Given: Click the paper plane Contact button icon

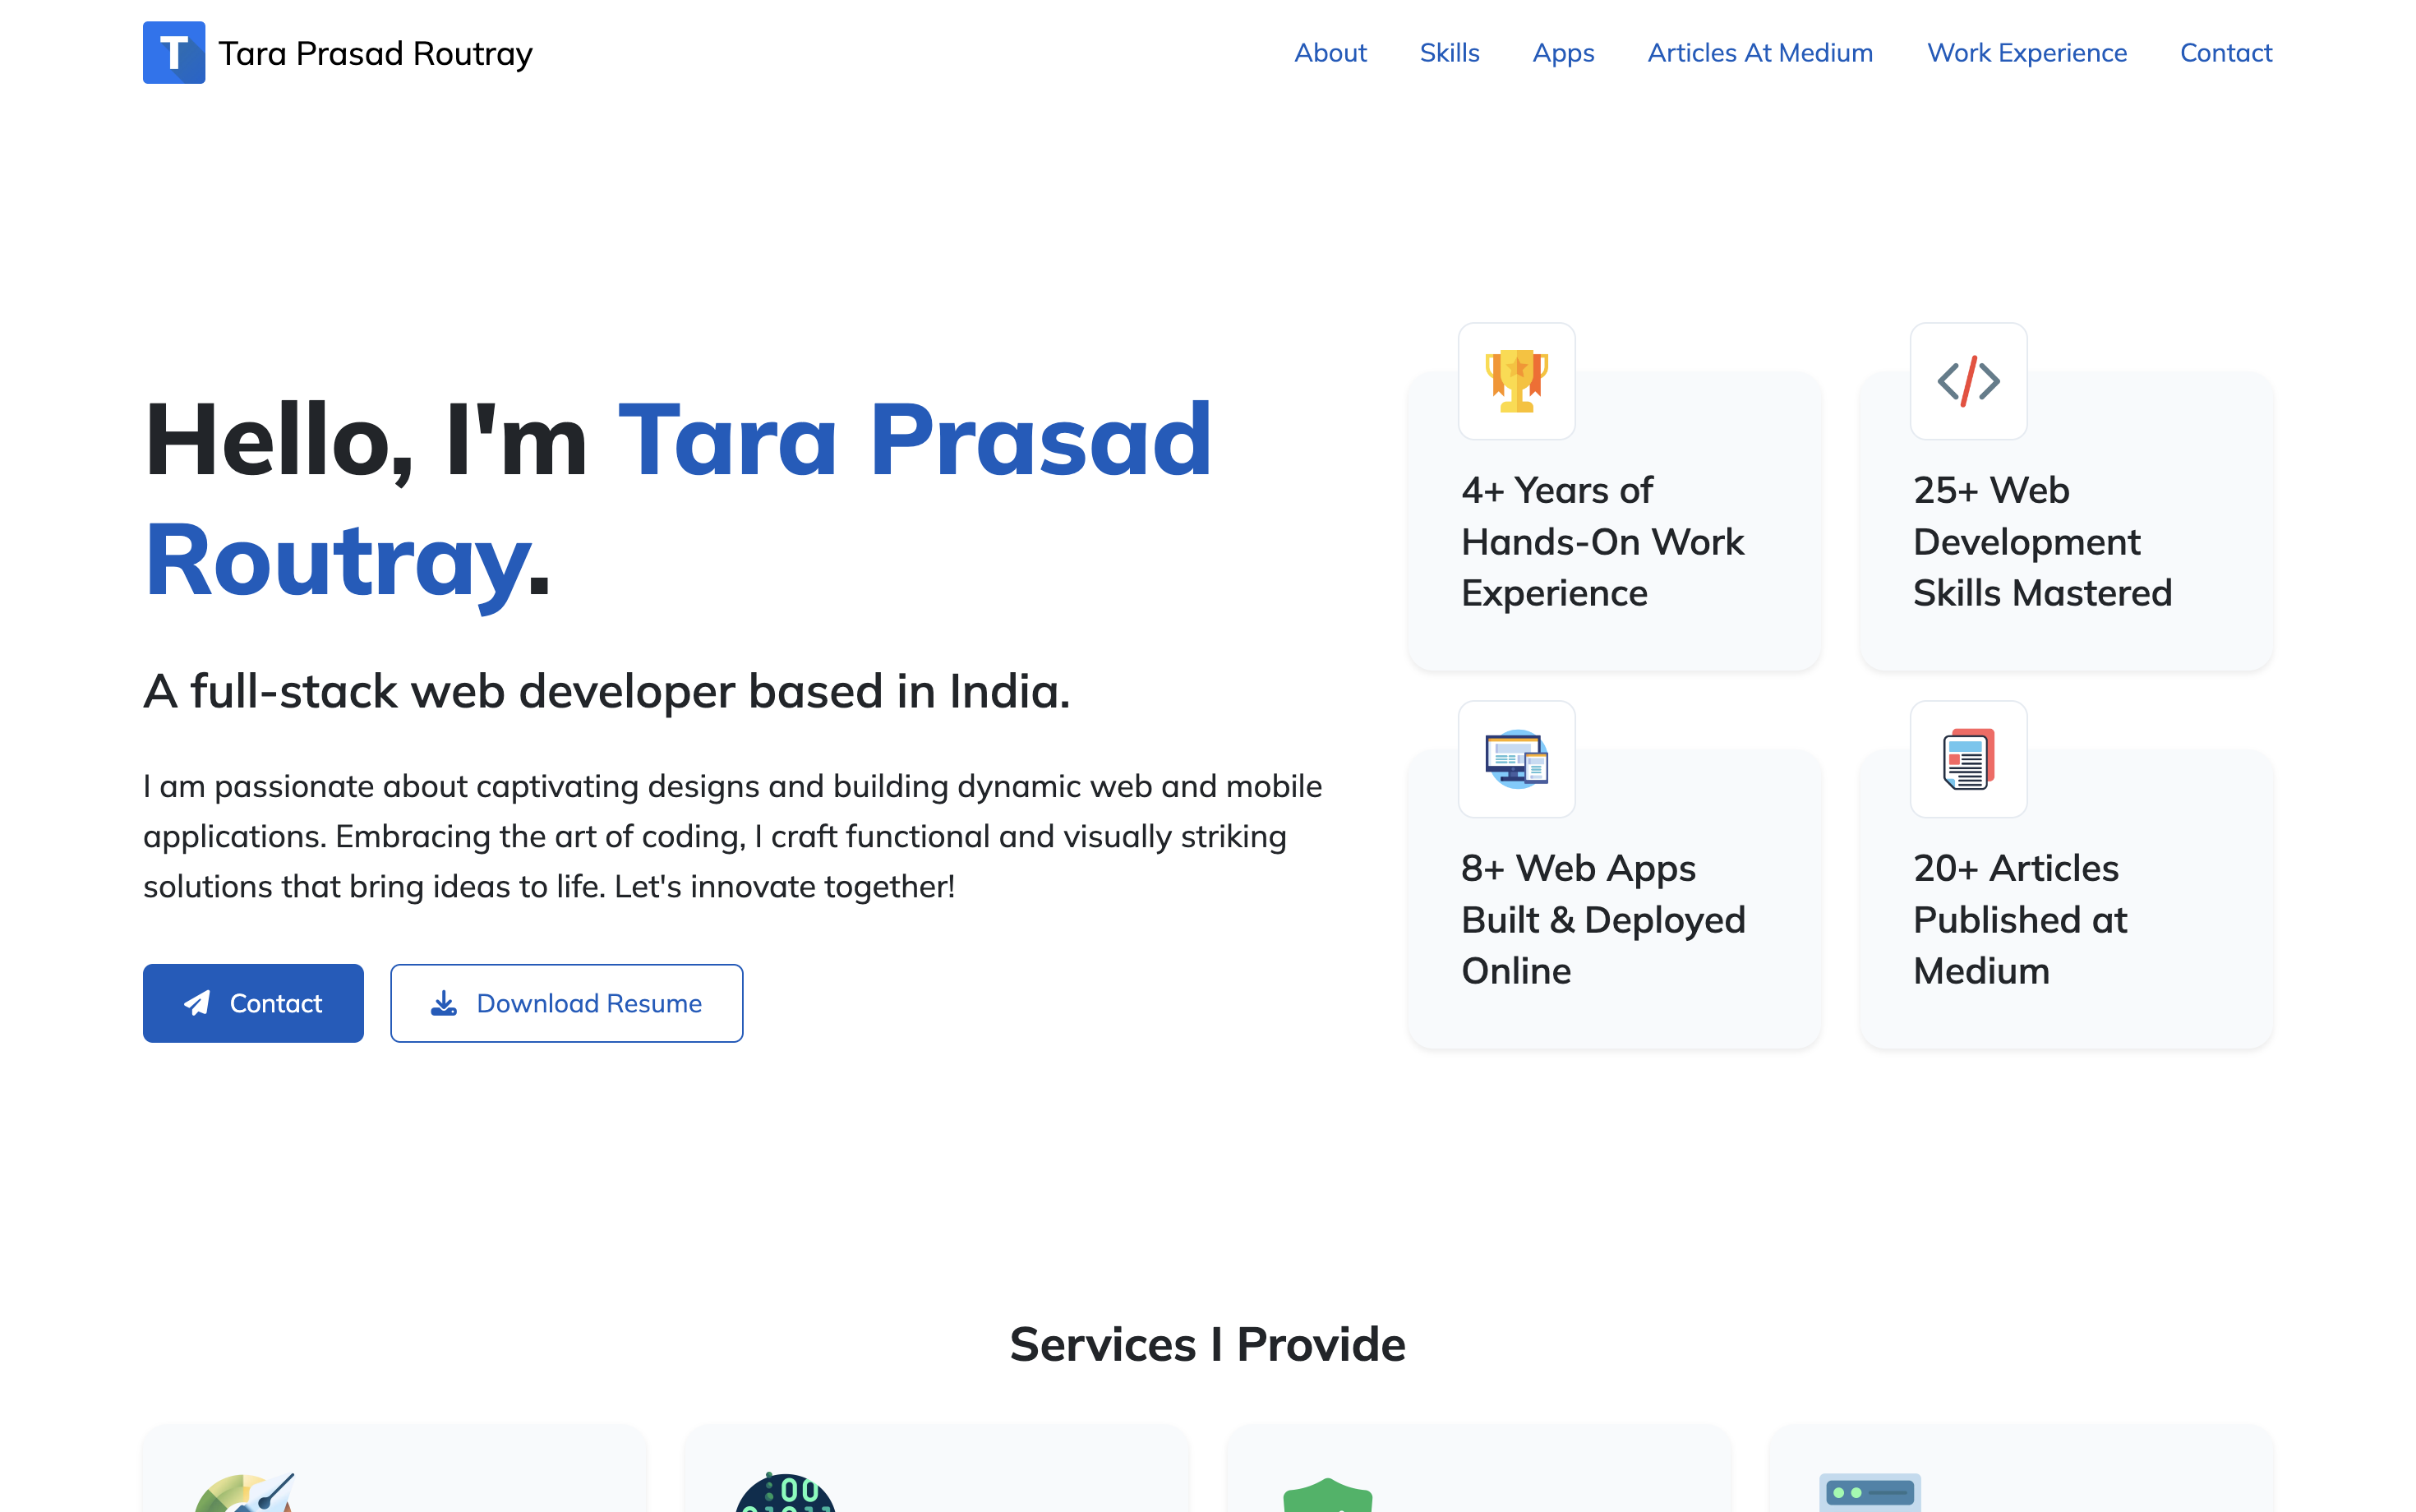Looking at the screenshot, I should [197, 1002].
